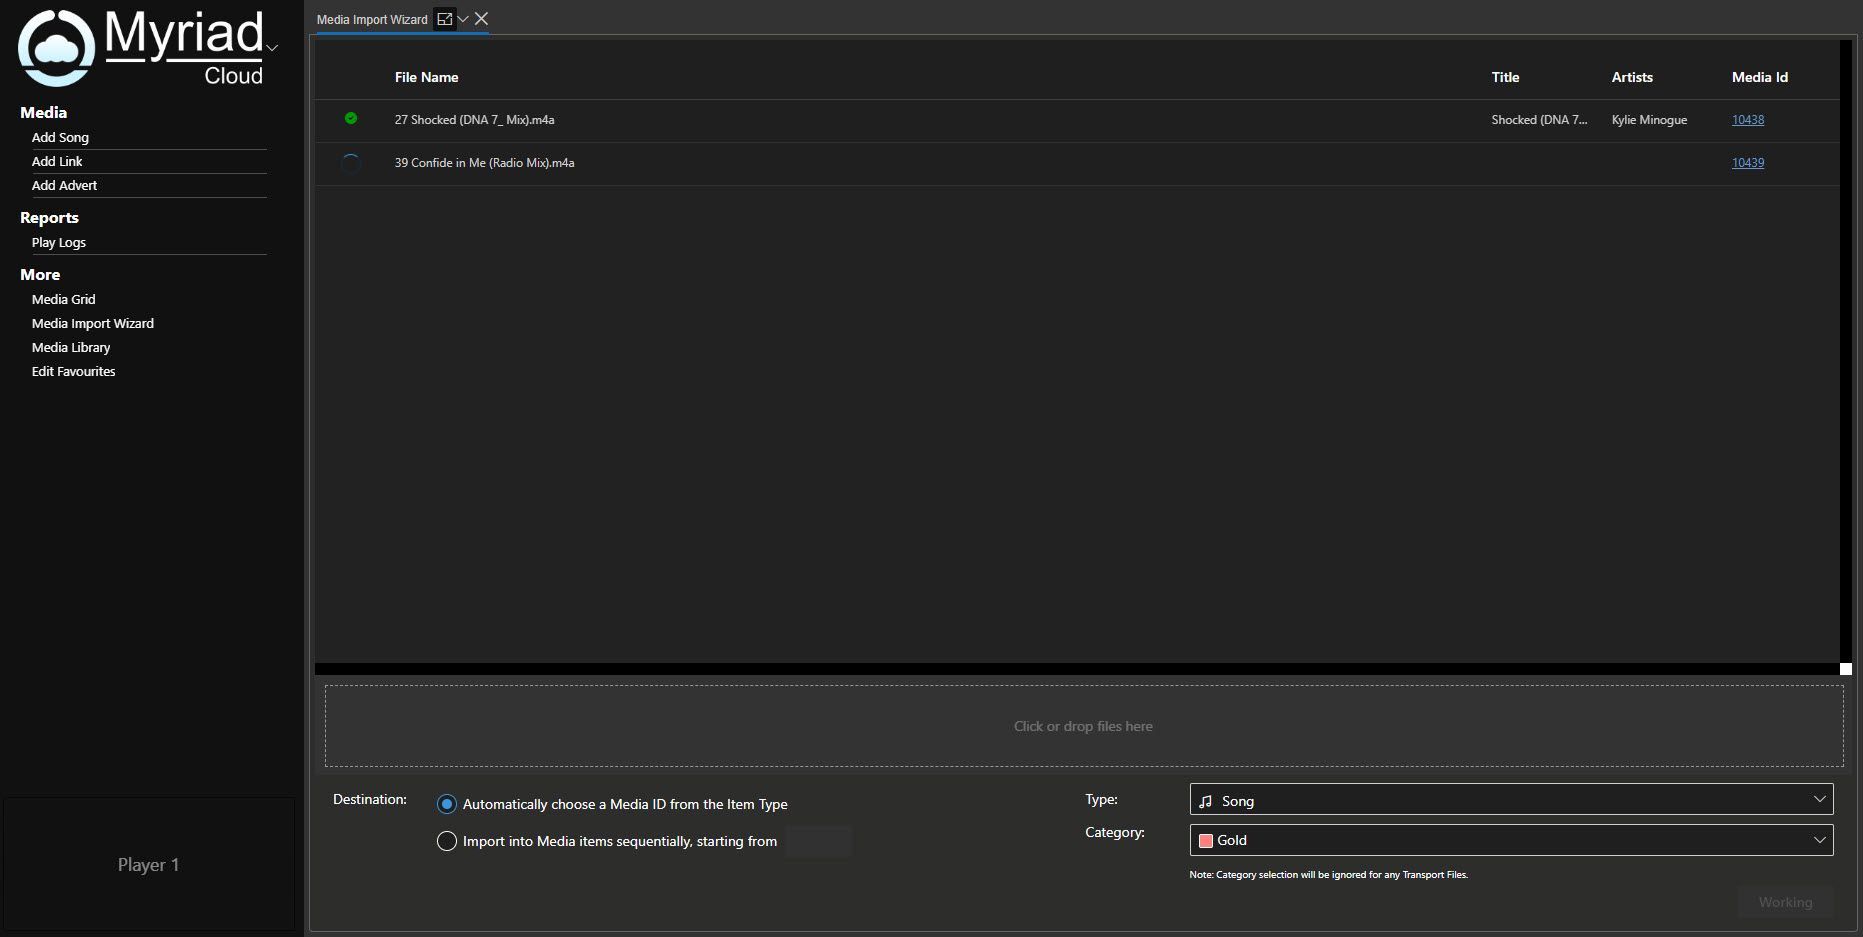This screenshot has width=1863, height=937.
Task: Enable the starting Media ID number field
Action: coord(818,841)
